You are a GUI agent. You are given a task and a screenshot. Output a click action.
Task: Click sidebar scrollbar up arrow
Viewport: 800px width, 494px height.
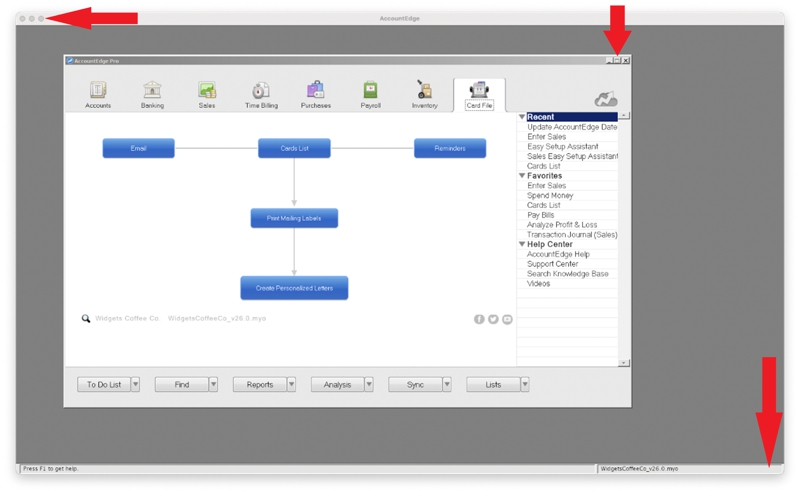(624, 116)
